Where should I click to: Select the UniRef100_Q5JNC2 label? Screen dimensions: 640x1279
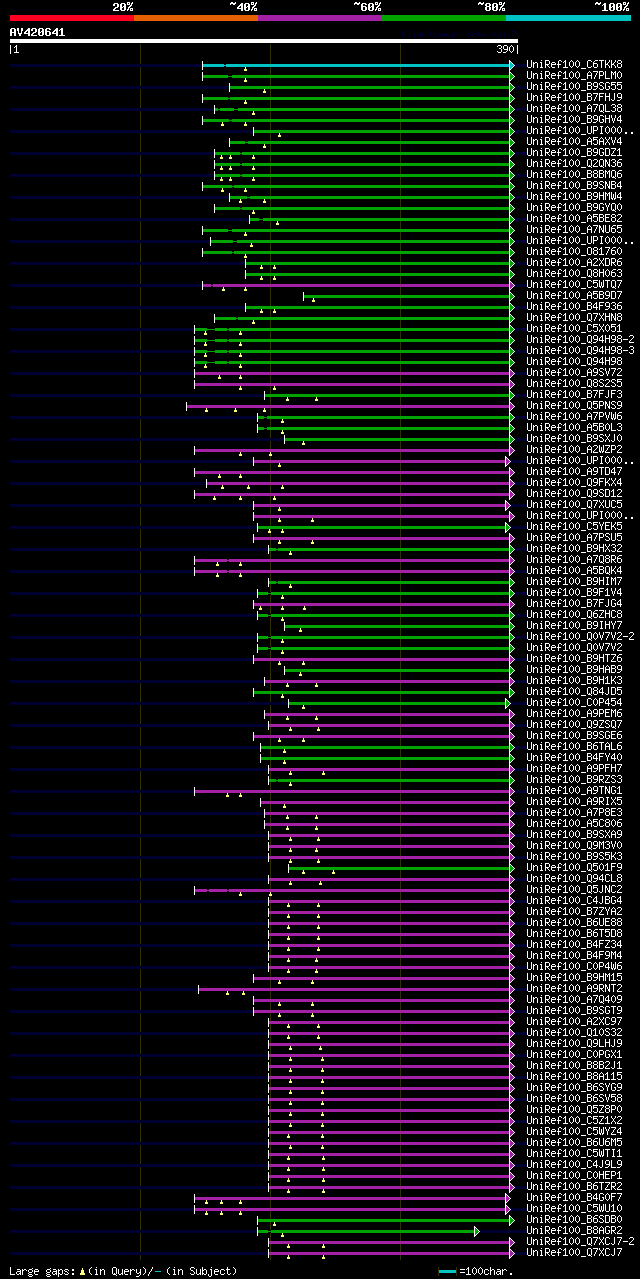coord(572,889)
